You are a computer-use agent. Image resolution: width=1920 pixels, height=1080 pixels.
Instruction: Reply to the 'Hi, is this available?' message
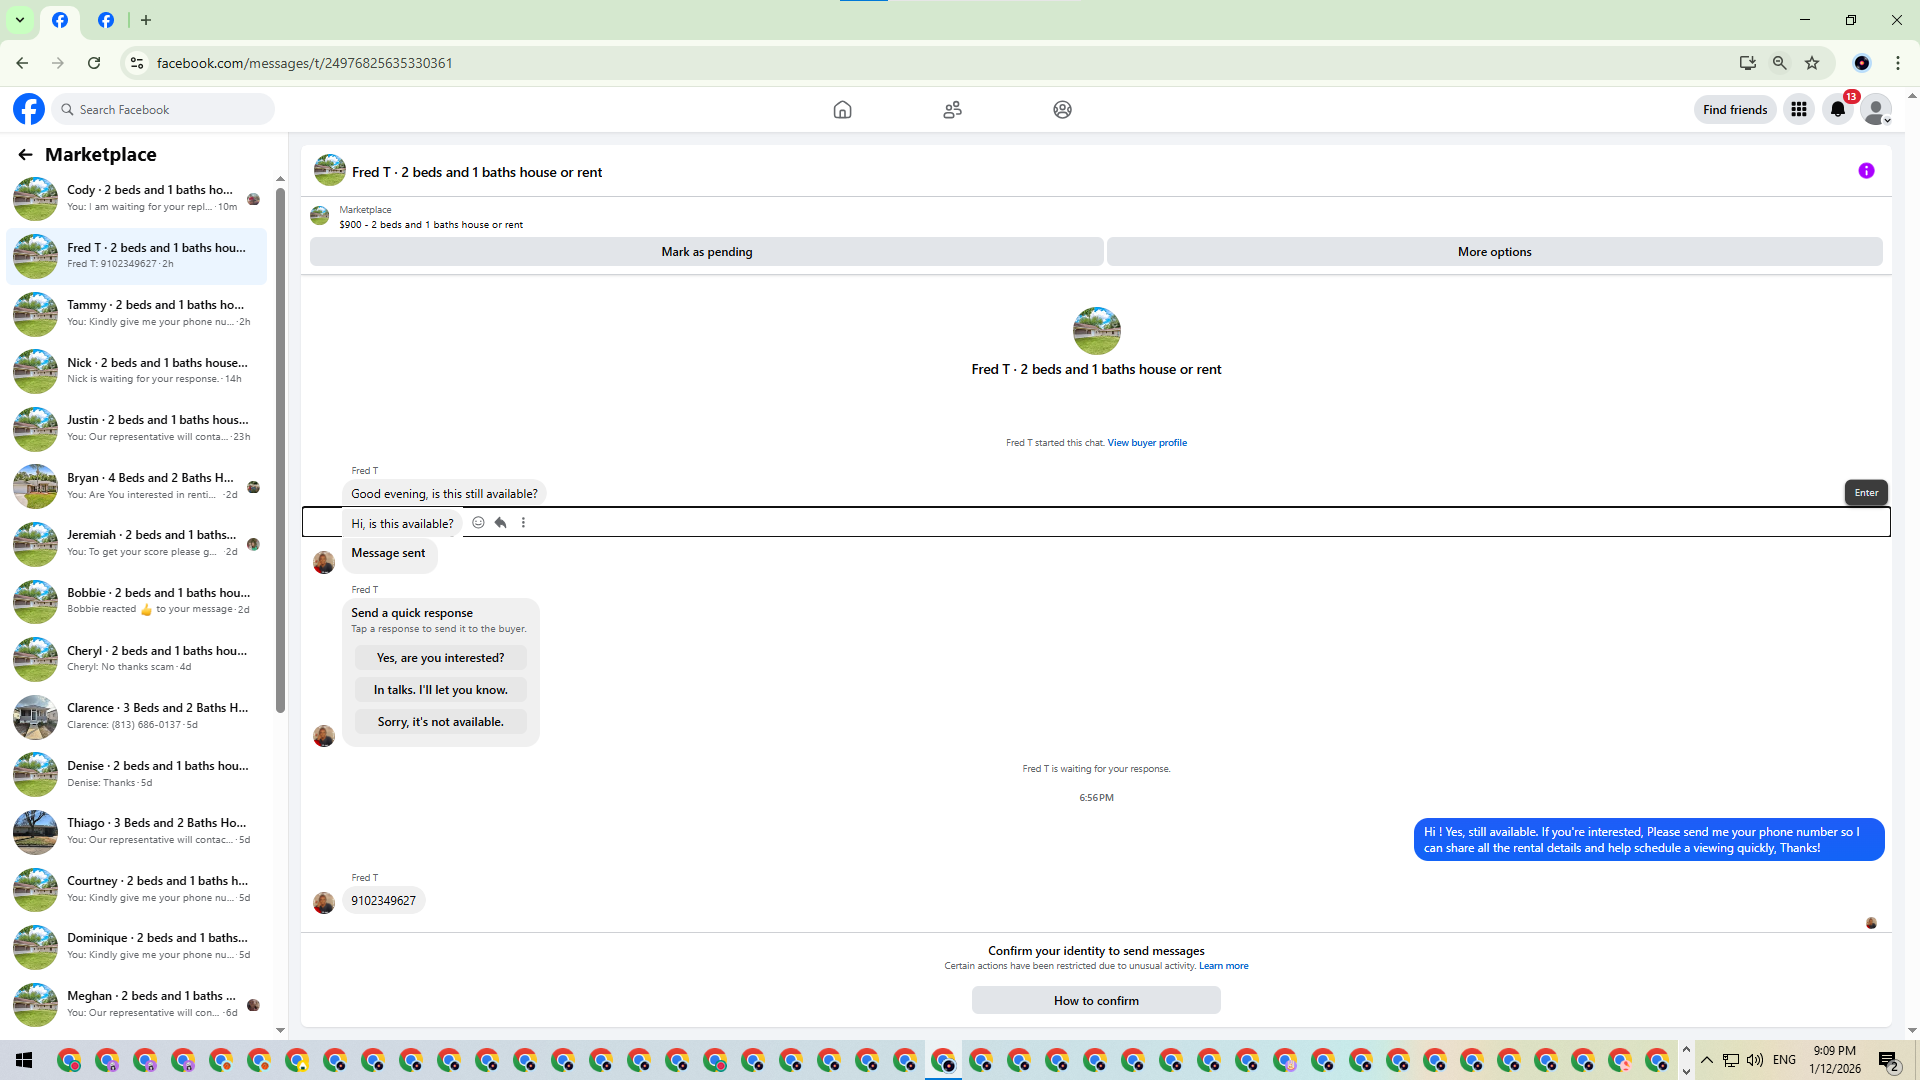click(501, 523)
